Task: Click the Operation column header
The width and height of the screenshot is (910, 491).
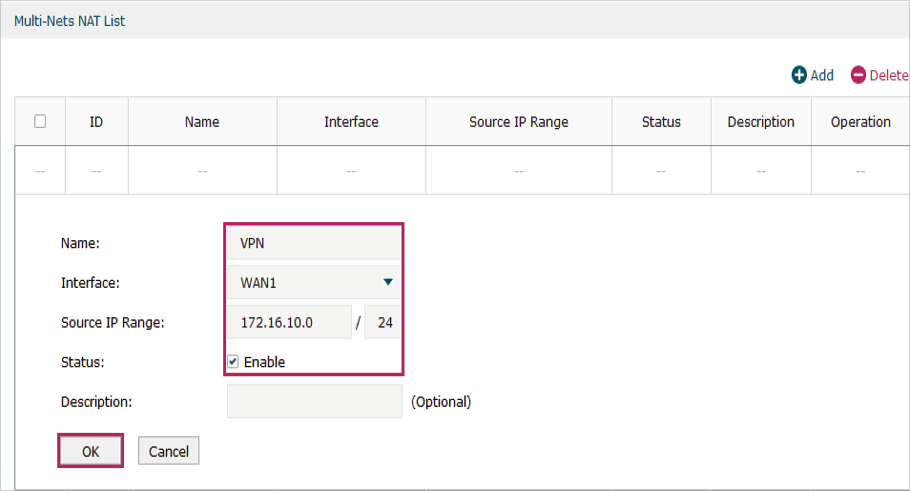Action: point(860,122)
